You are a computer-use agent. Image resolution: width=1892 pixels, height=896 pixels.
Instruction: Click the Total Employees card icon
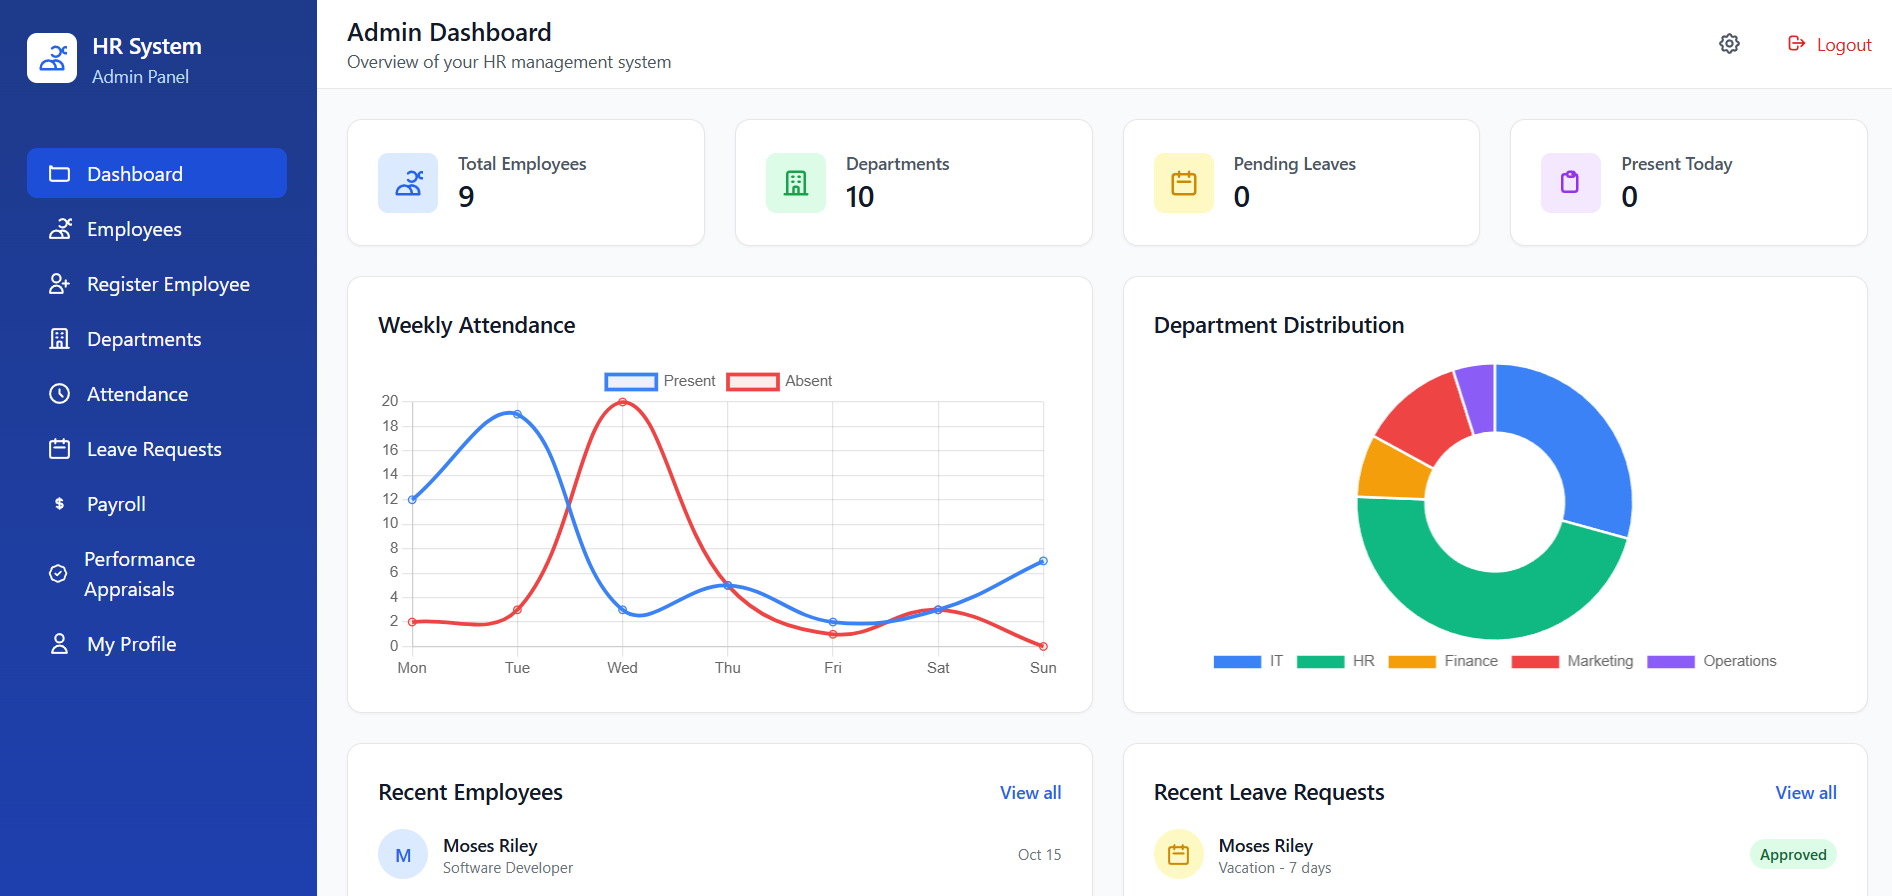click(x=408, y=183)
